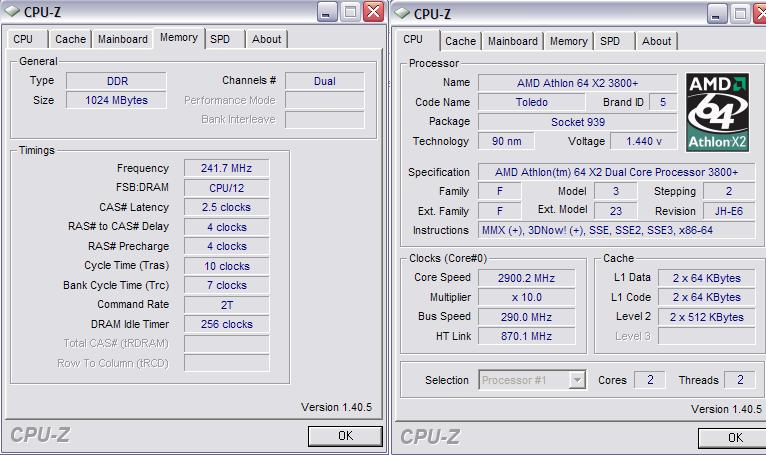Viewport: 766px width, 455px height.
Task: Click Core Speed value 2900.2 MHz
Action: (x=526, y=278)
